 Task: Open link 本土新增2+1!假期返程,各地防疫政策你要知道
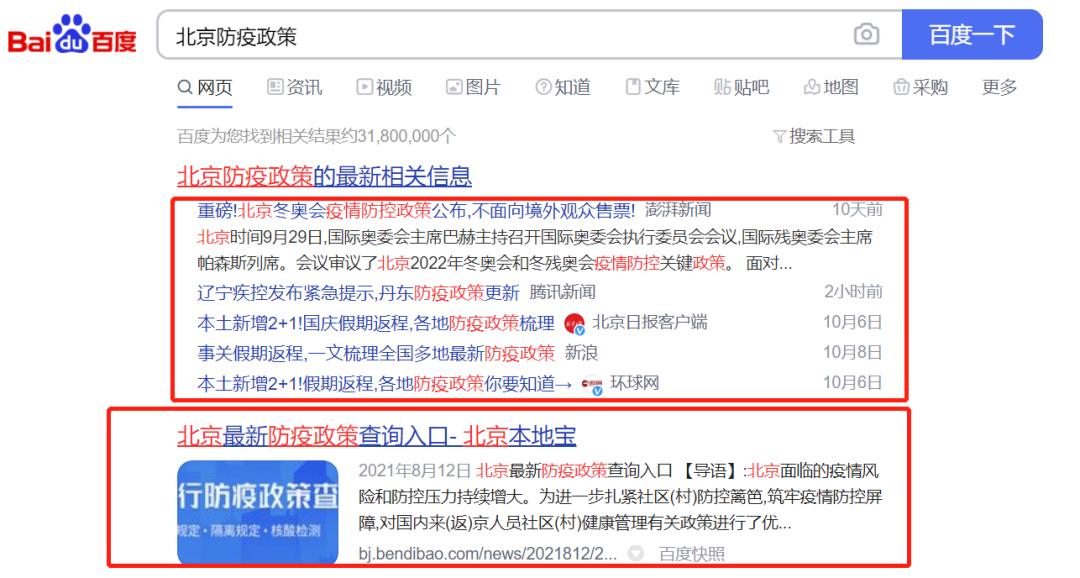click(x=384, y=384)
